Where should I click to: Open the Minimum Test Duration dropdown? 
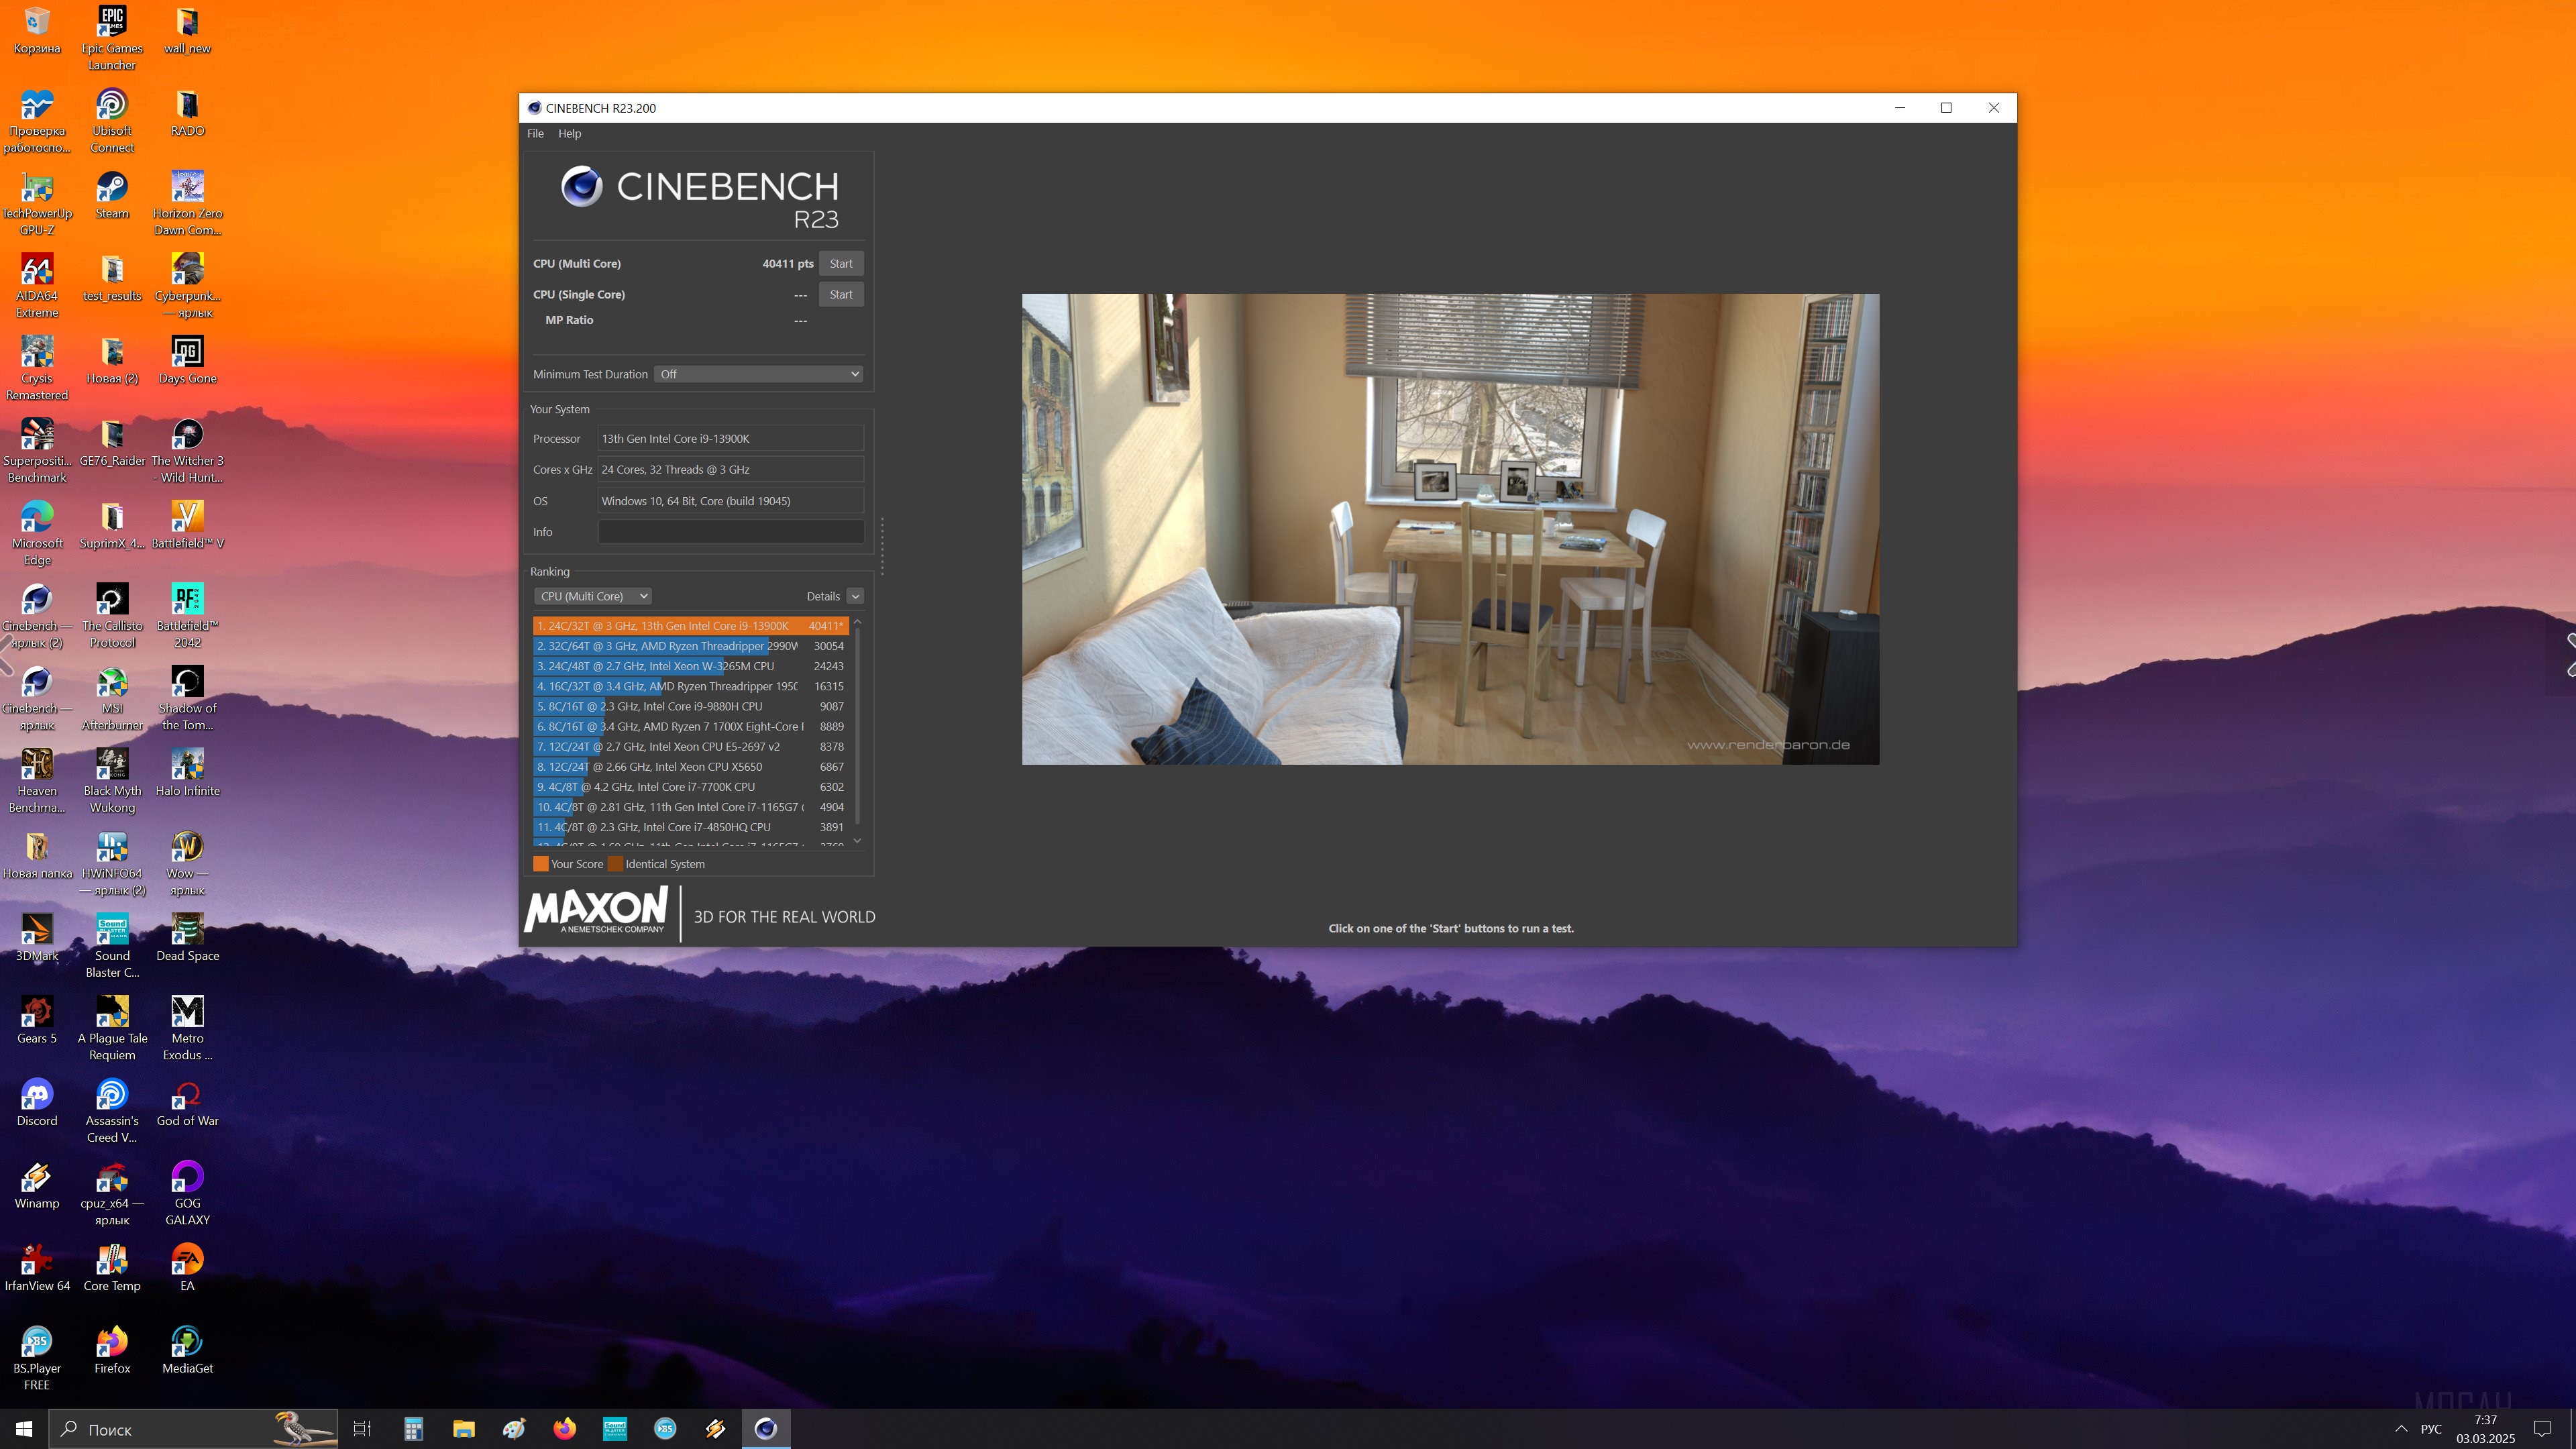tap(759, 374)
